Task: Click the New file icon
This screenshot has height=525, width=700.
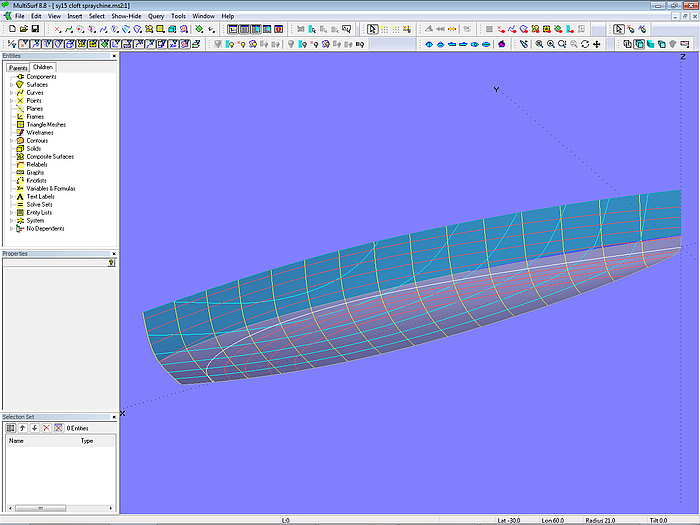Action: tap(11, 29)
